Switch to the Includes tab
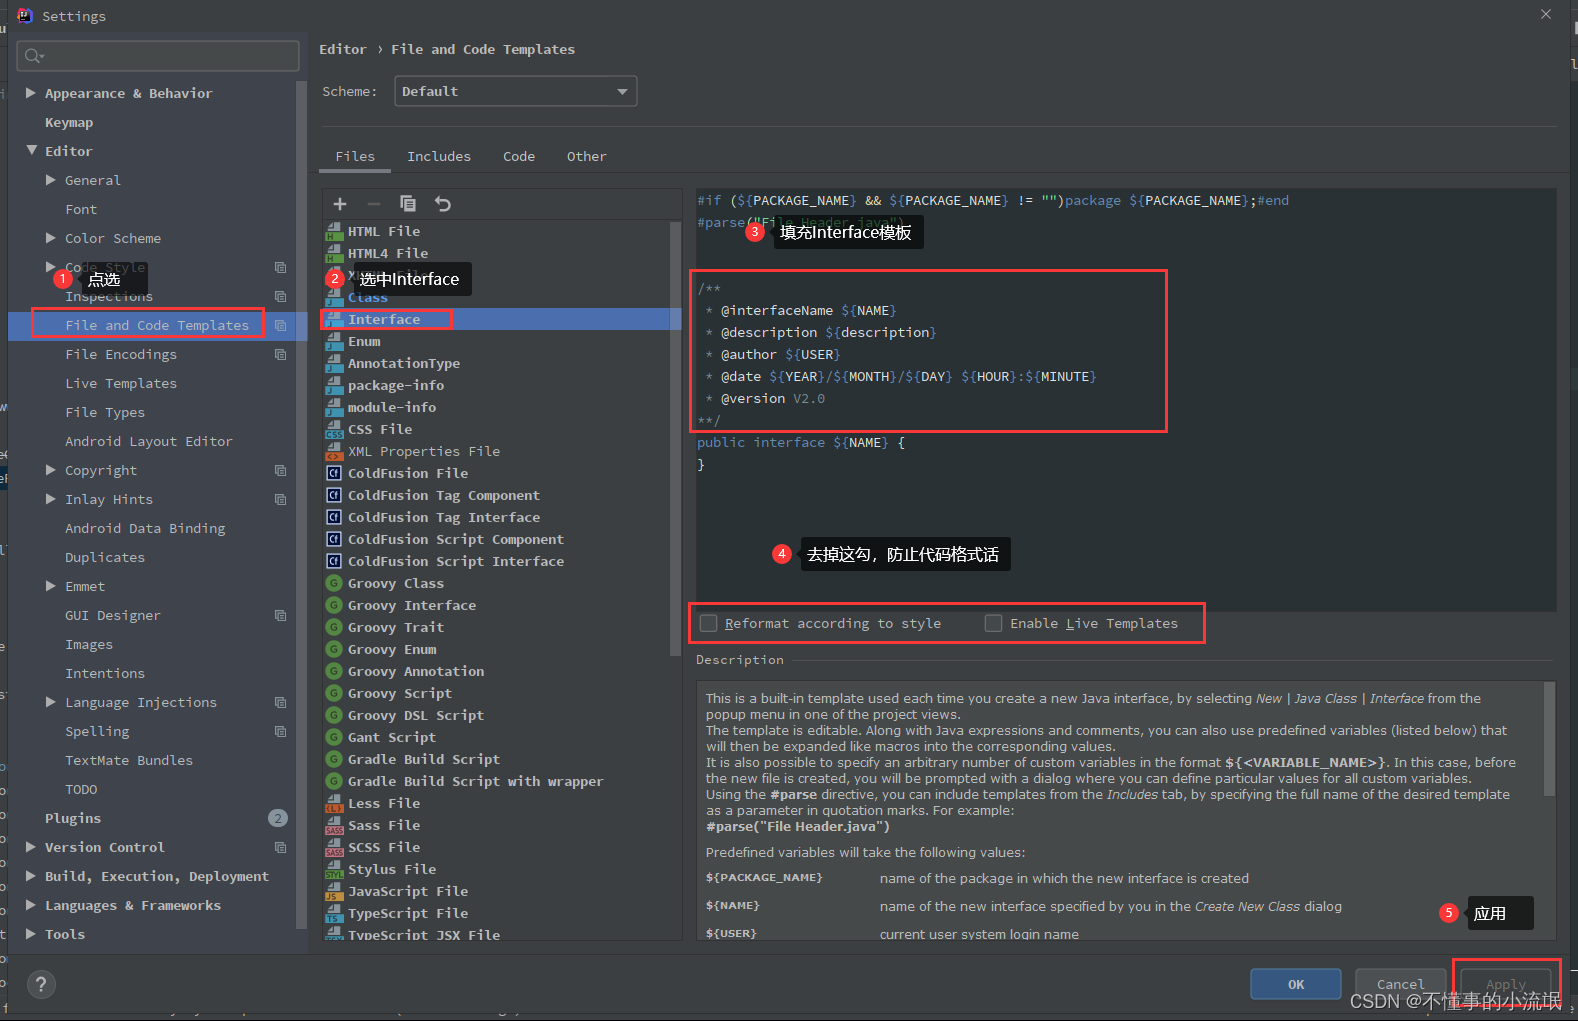The height and width of the screenshot is (1021, 1578). click(x=439, y=157)
